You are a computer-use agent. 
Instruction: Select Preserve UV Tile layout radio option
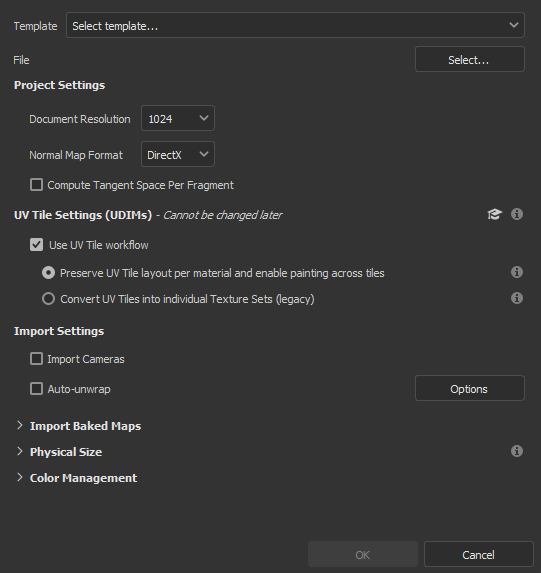(x=48, y=273)
